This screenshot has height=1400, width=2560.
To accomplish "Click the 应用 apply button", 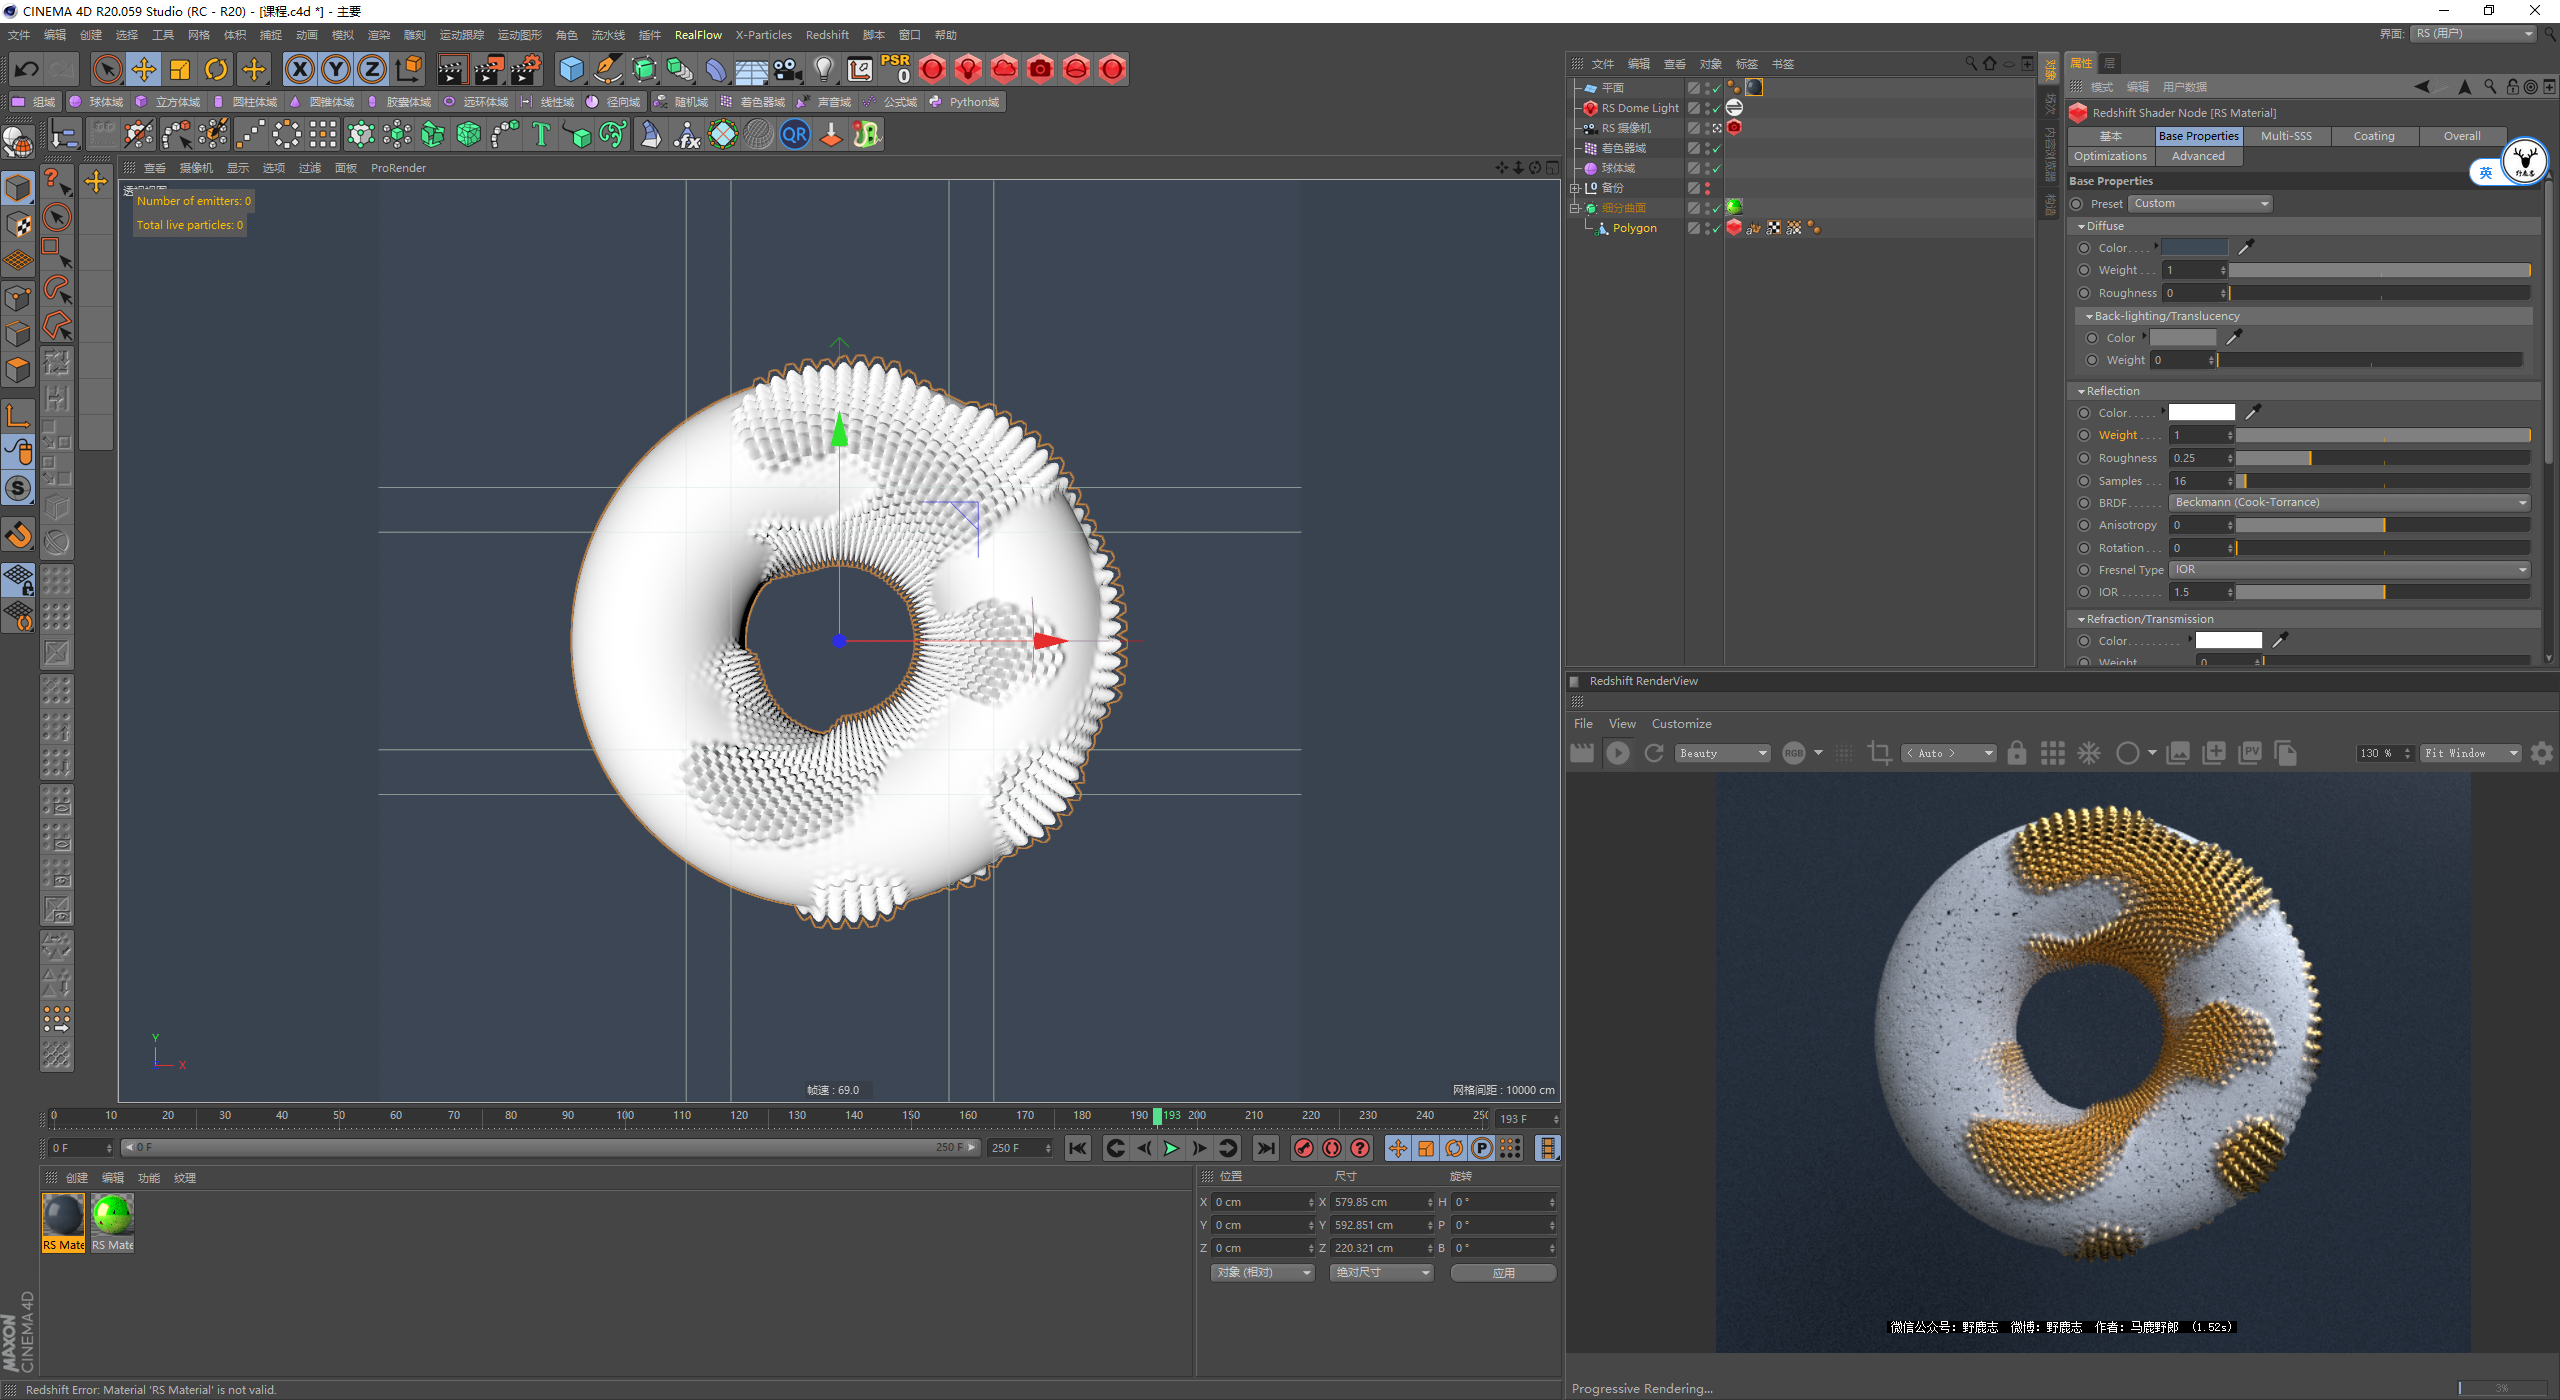I will pos(1503,1272).
